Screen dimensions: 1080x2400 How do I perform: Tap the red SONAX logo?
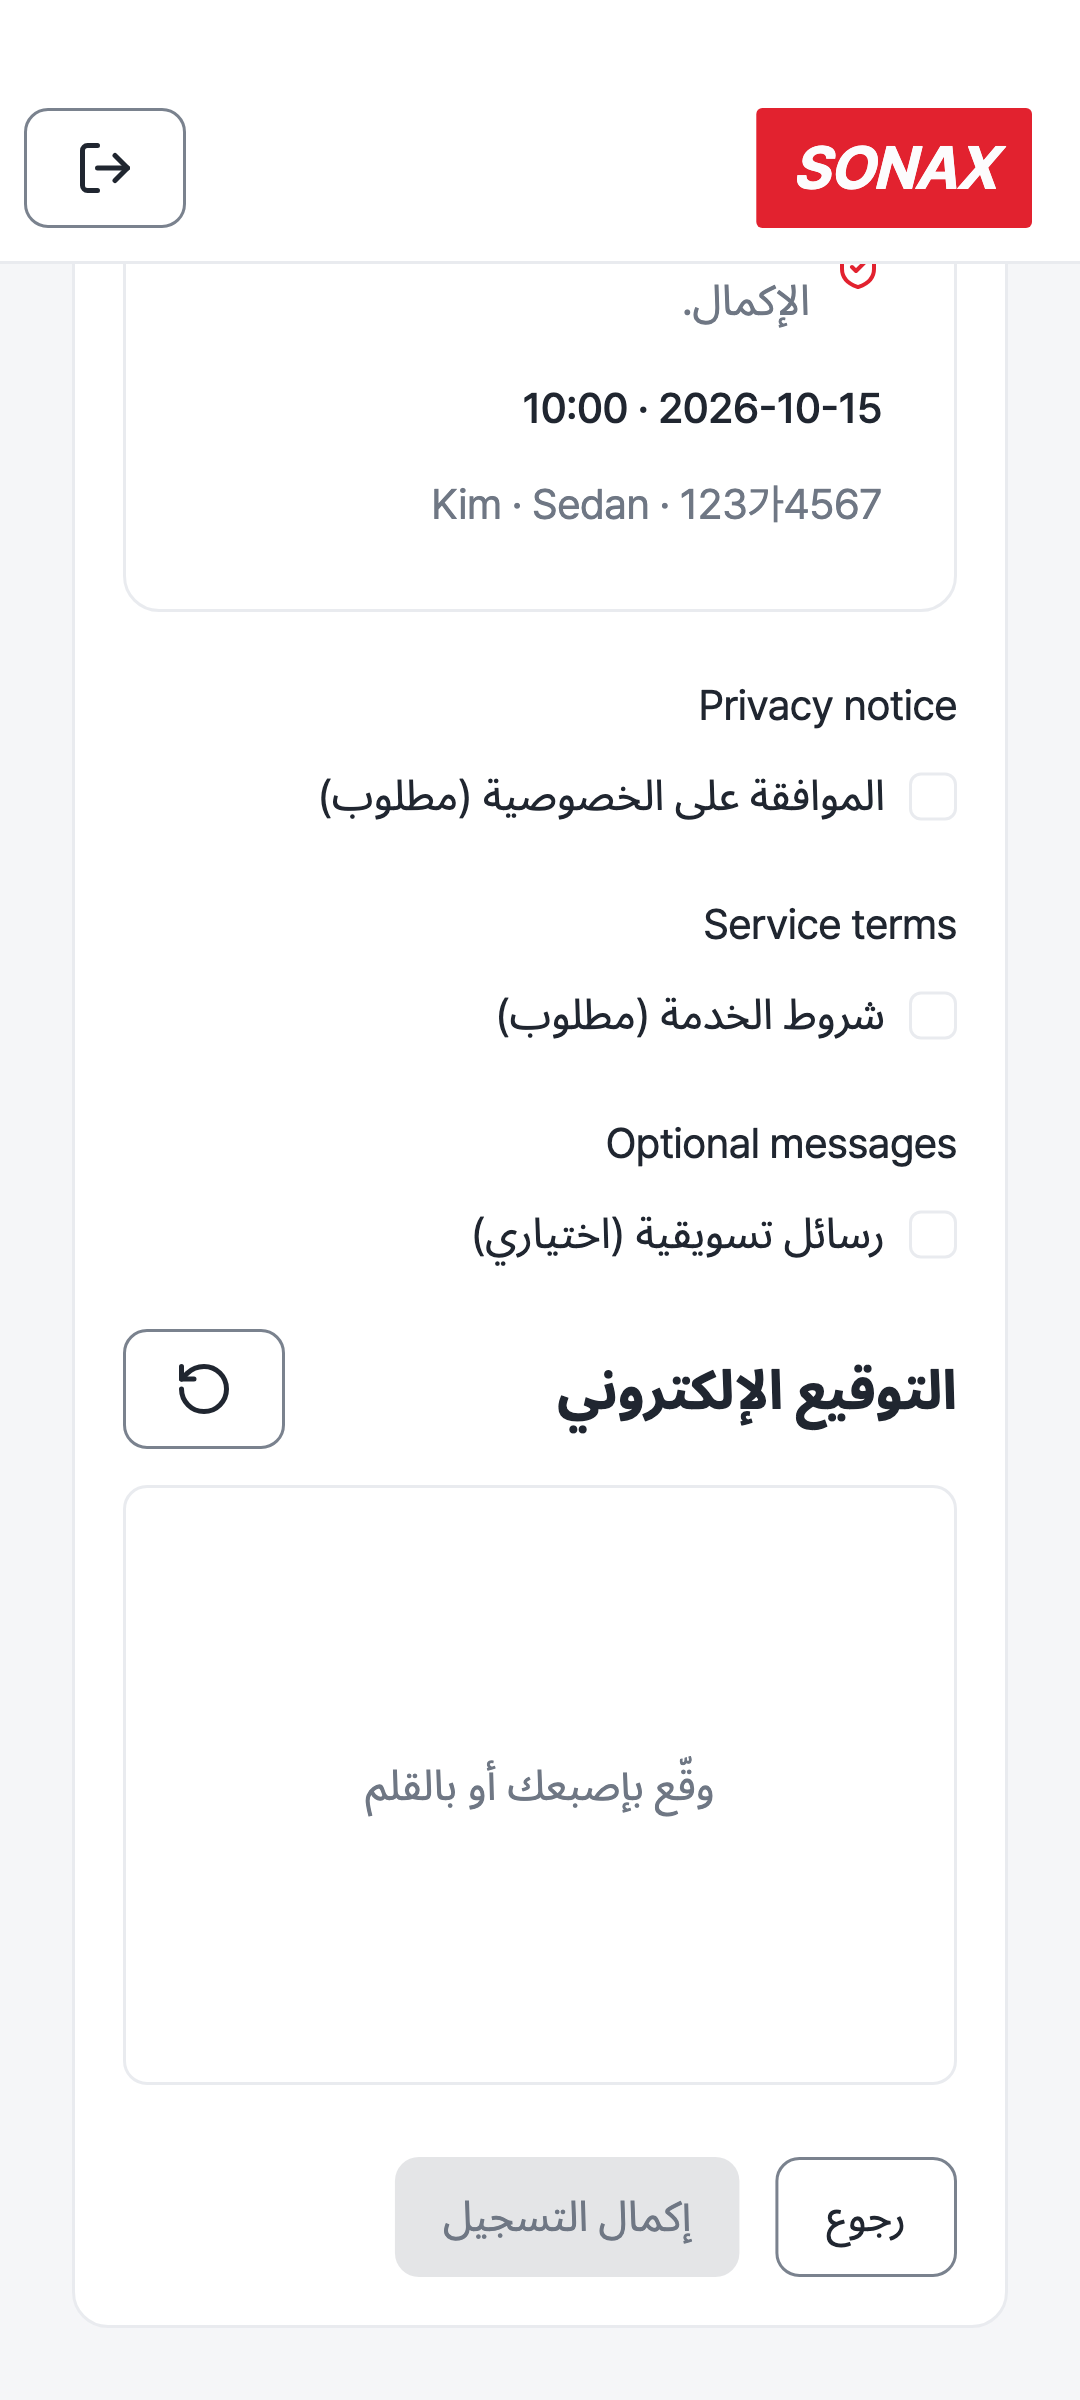tap(894, 168)
